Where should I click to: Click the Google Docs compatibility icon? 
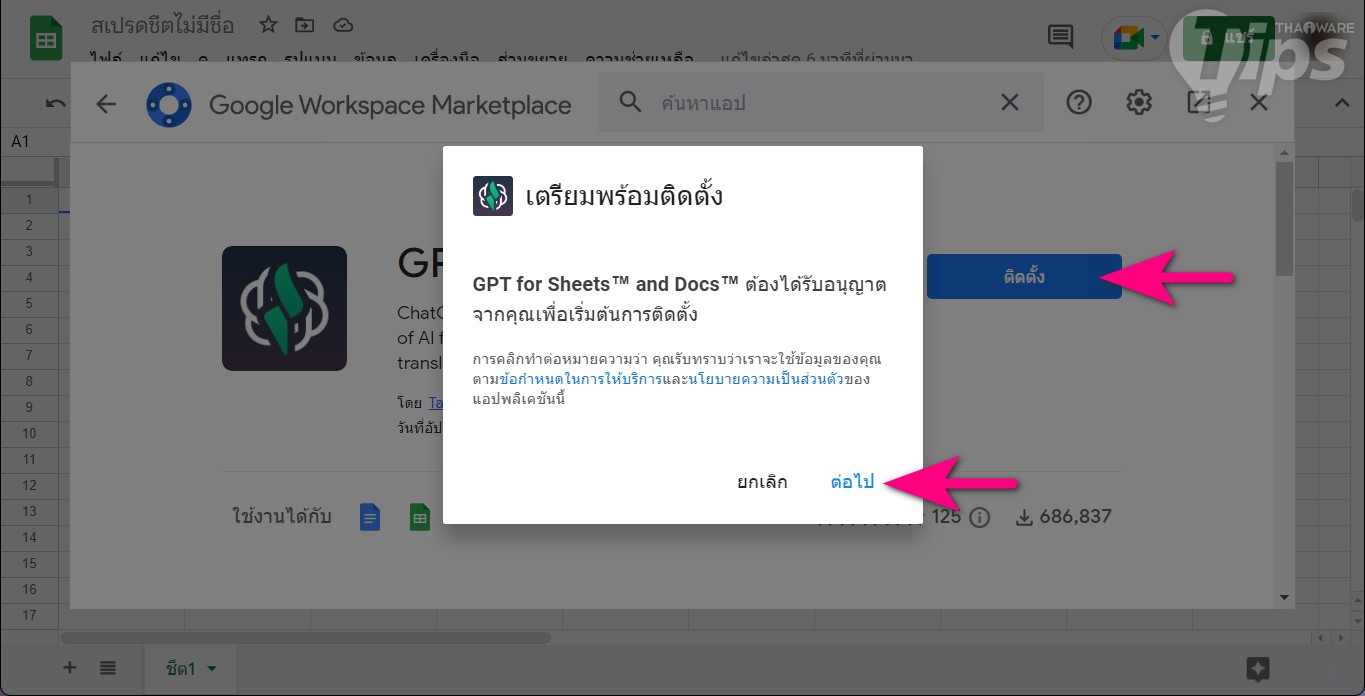[x=370, y=517]
